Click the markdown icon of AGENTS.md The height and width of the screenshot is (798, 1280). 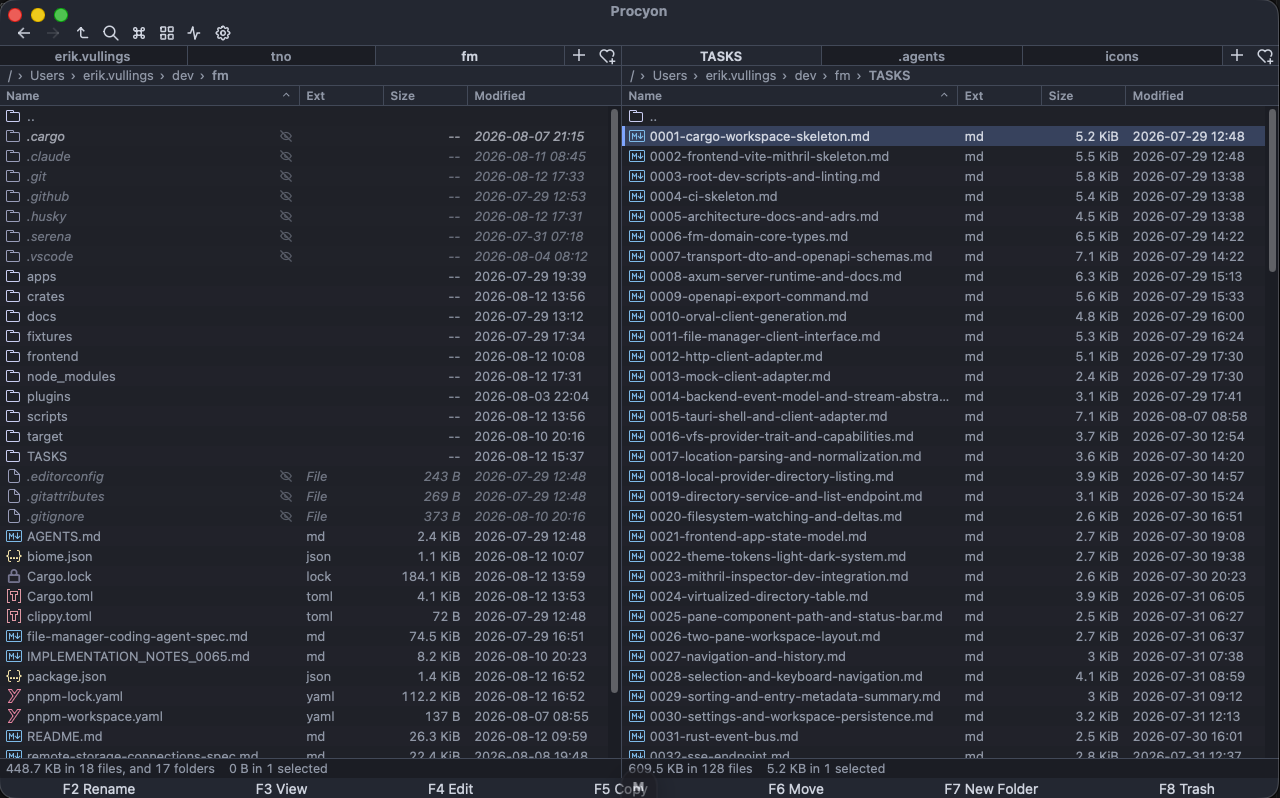[14, 536]
